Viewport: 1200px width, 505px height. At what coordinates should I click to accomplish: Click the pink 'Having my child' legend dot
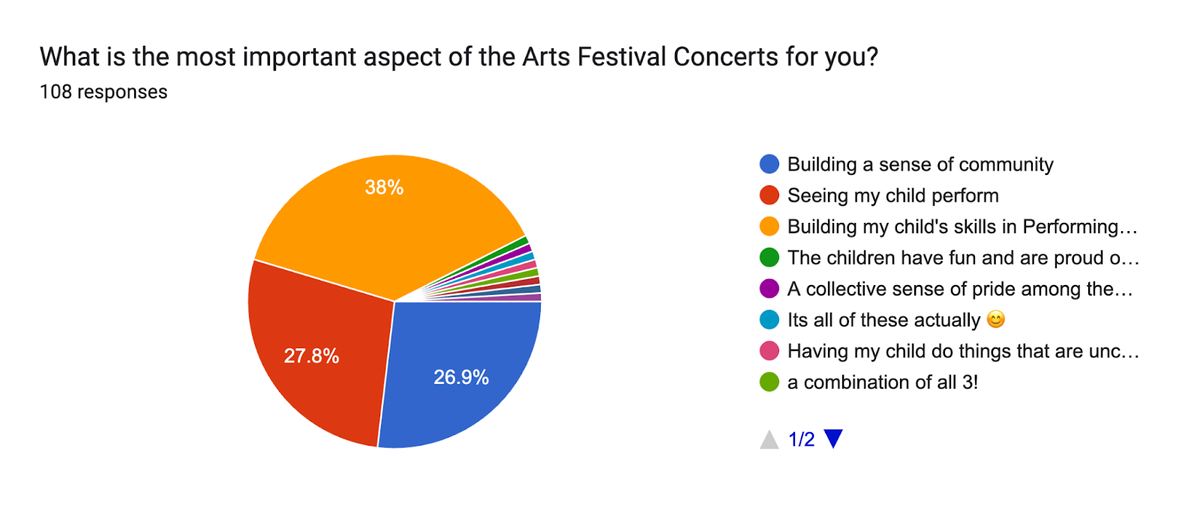pos(770,351)
